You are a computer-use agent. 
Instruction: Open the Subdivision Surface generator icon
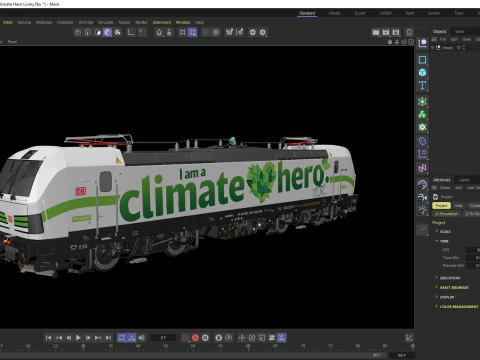[x=422, y=102]
